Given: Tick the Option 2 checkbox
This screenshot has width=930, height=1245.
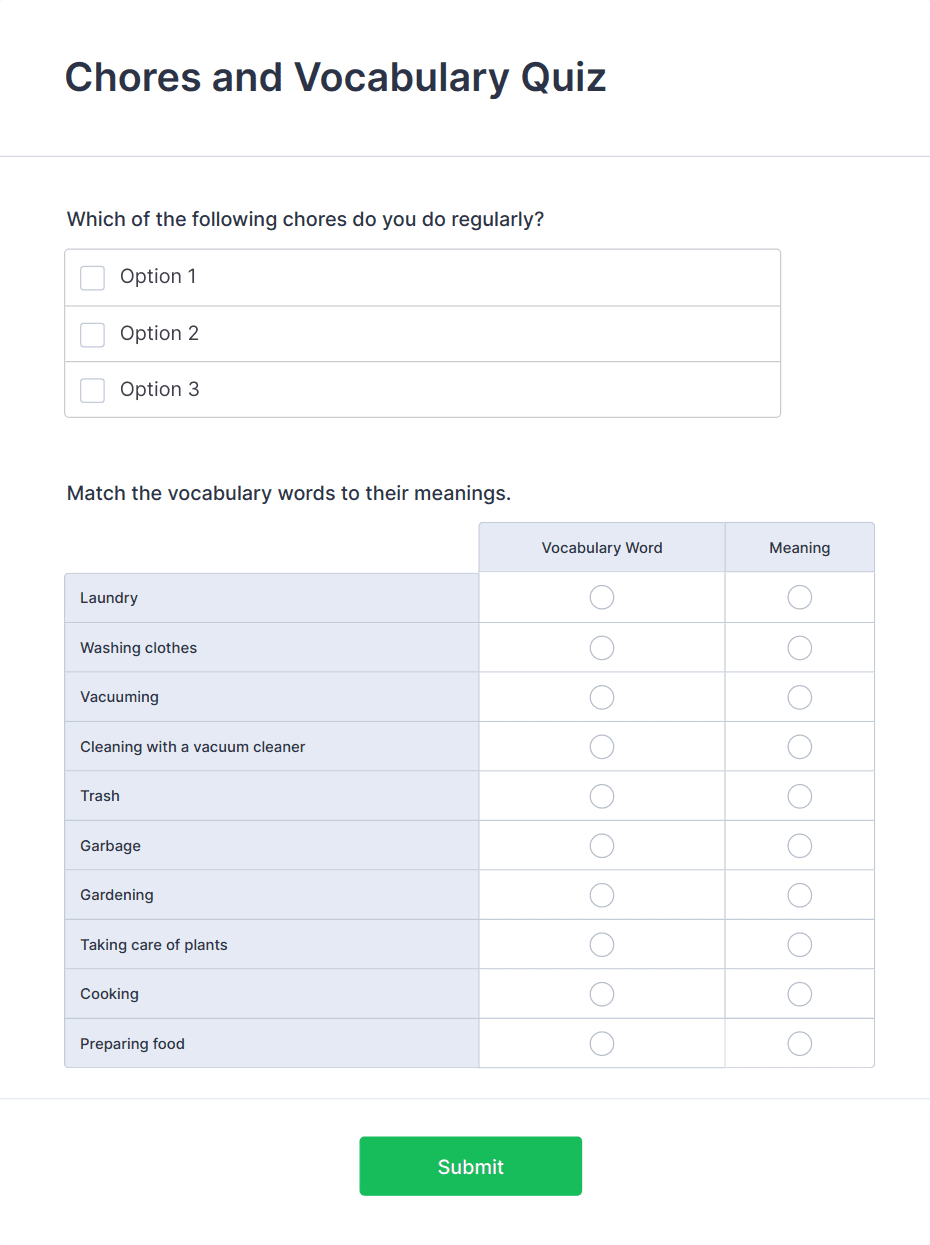Looking at the screenshot, I should click(x=93, y=334).
